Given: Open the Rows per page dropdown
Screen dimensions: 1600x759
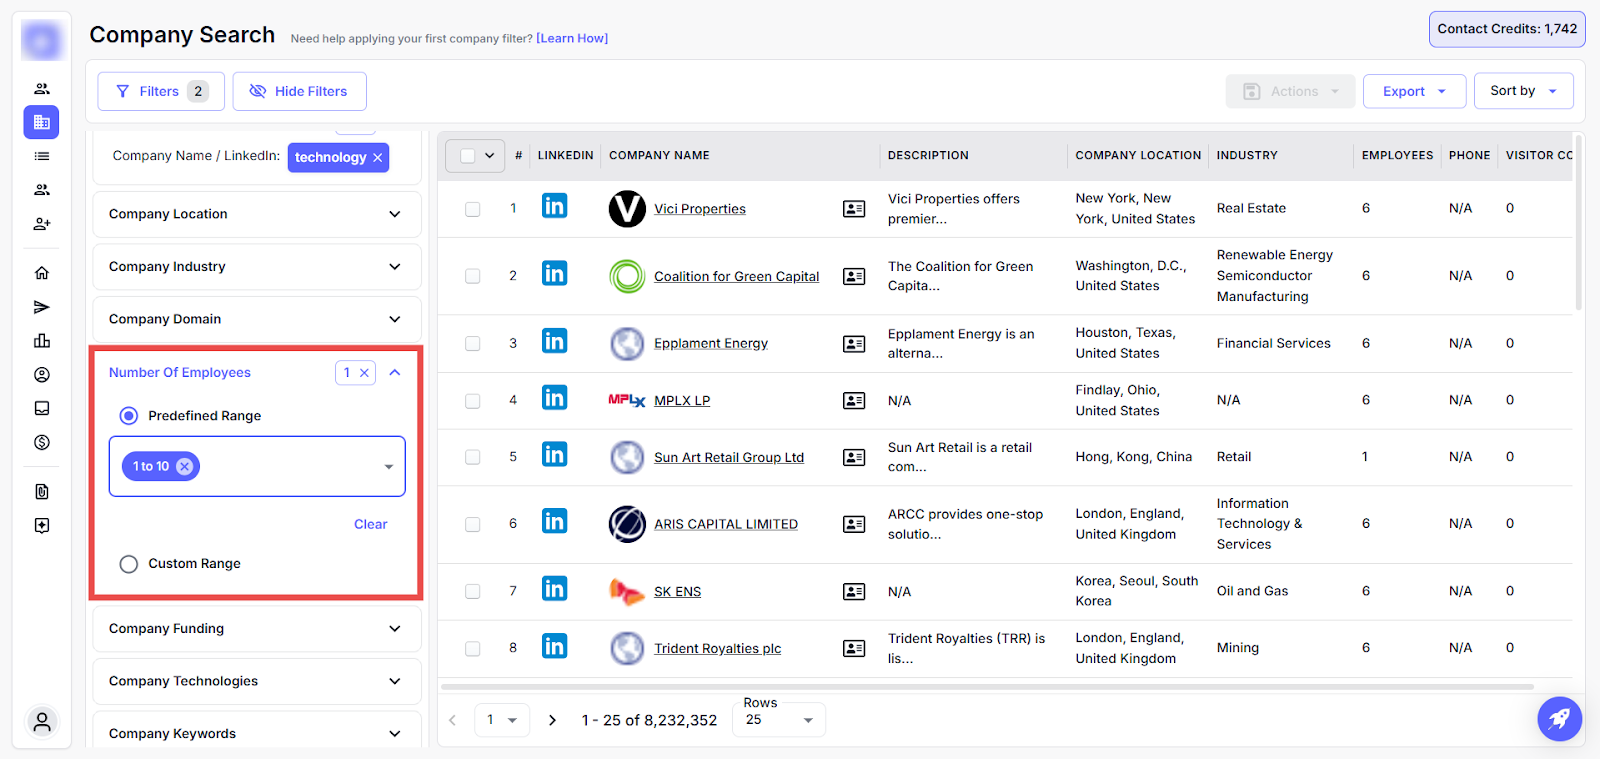Looking at the screenshot, I should pyautogui.click(x=780, y=720).
